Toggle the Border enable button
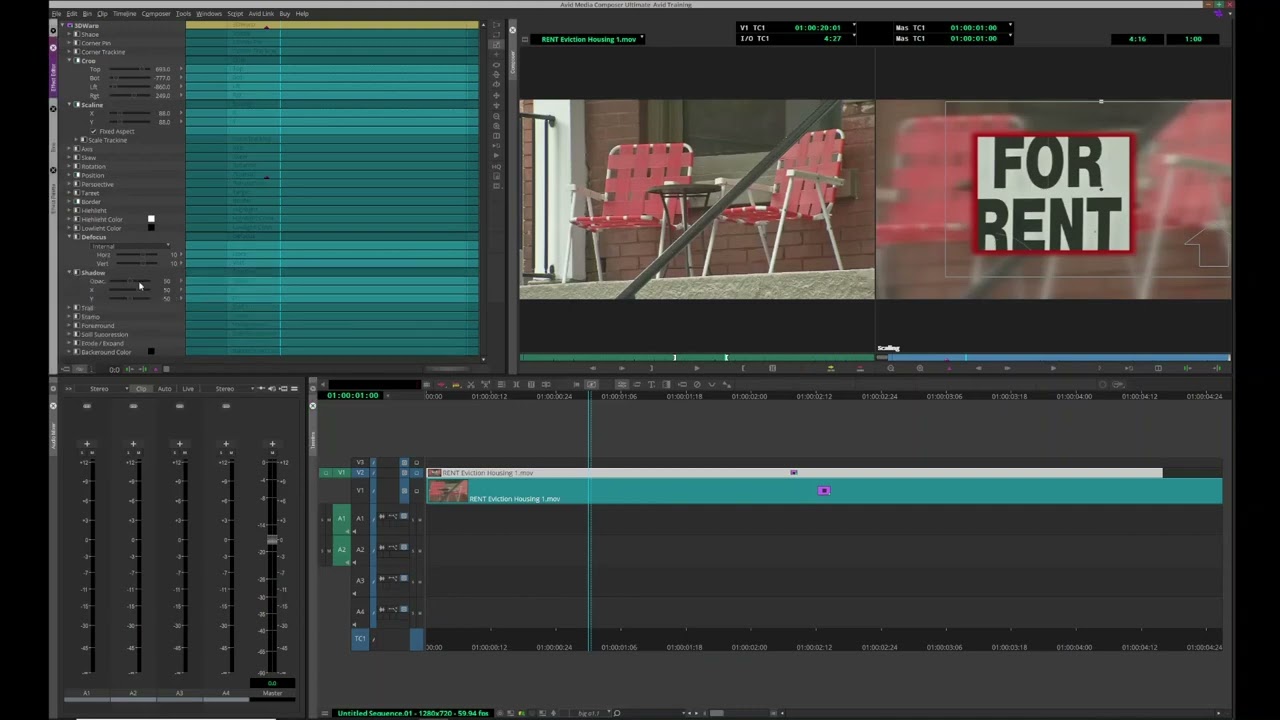The width and height of the screenshot is (1280, 720). 77,202
